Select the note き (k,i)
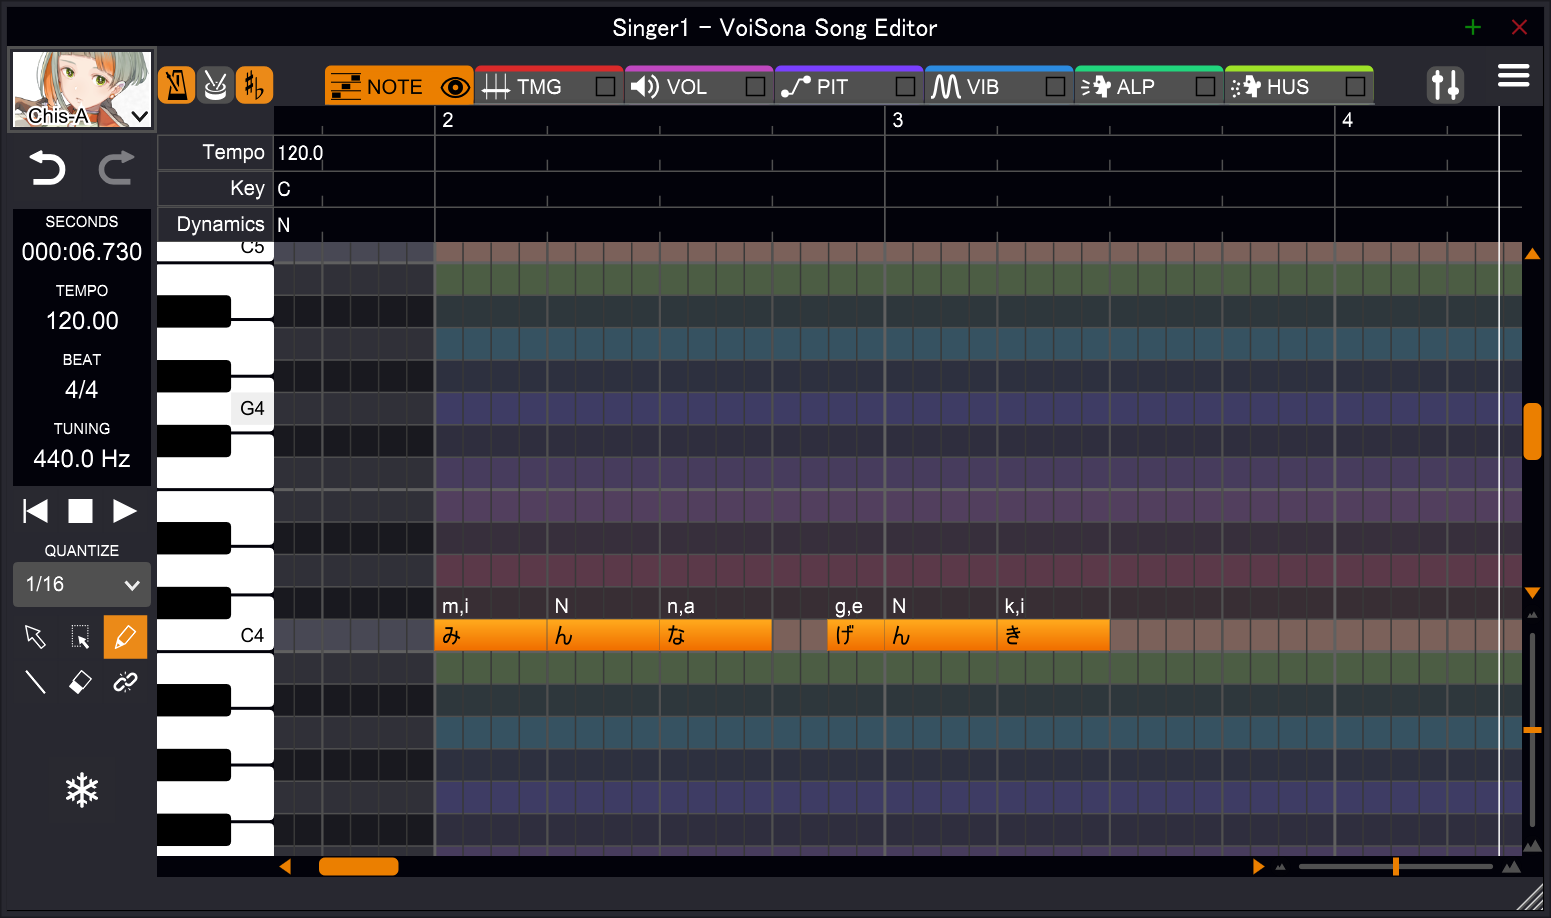1551x918 pixels. (1053, 636)
